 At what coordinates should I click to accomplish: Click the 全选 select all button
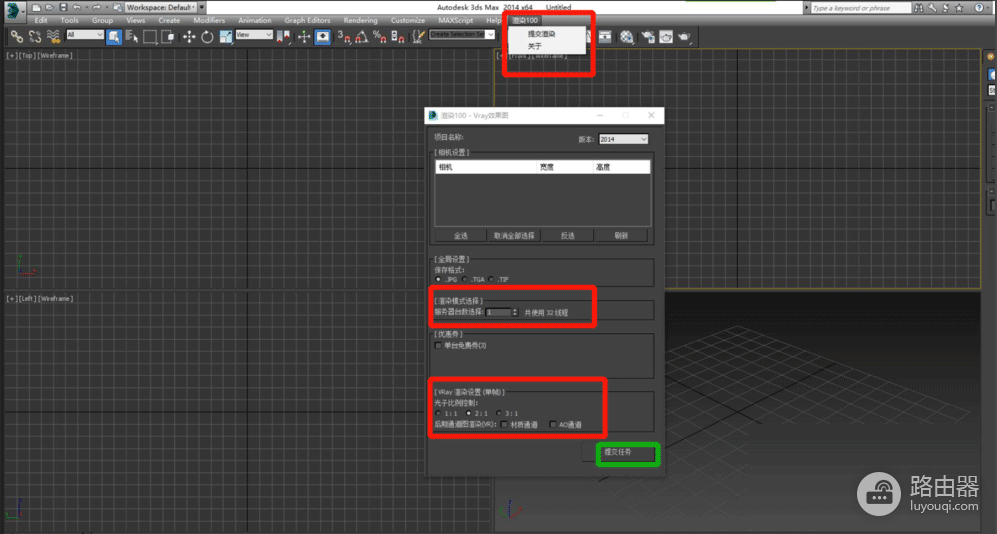pos(460,235)
